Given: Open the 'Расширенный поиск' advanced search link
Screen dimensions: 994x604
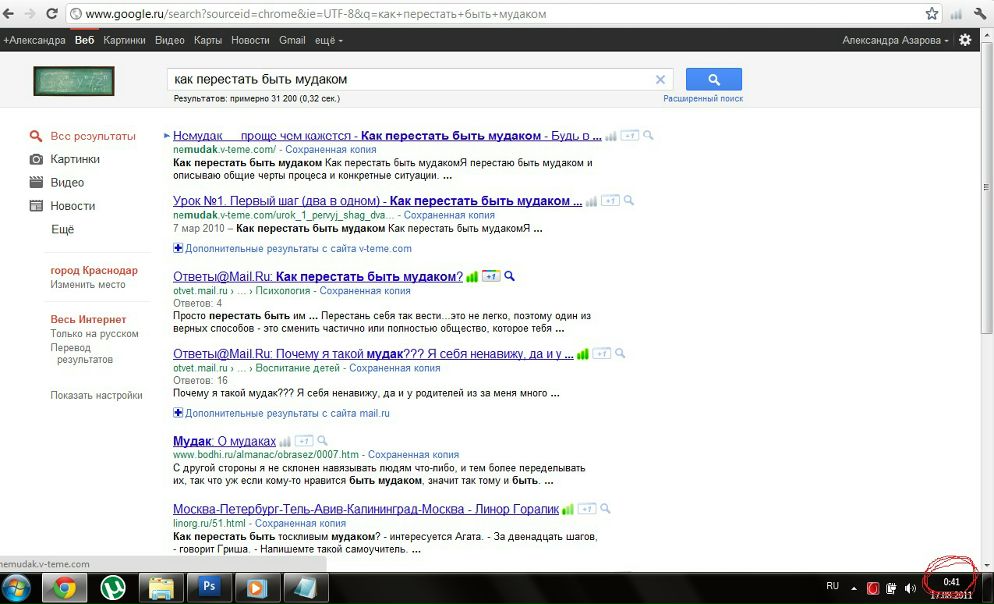Looking at the screenshot, I should 703,99.
